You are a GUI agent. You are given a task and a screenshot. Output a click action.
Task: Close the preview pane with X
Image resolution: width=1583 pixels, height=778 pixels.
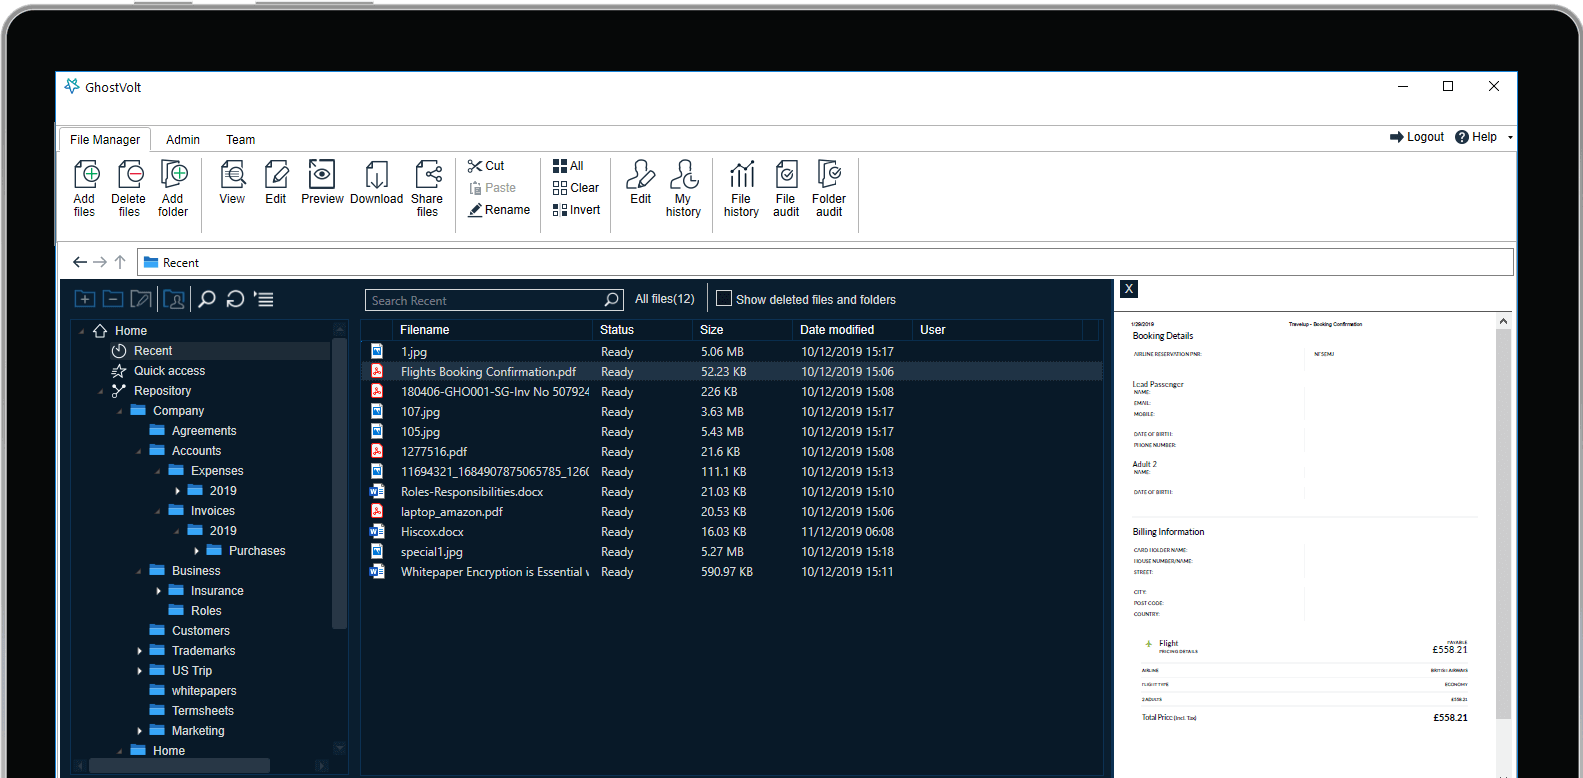1129,289
